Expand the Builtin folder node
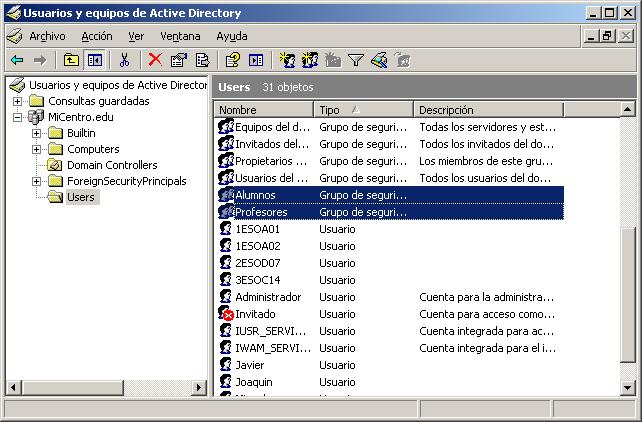This screenshot has width=642, height=422. [x=37, y=133]
